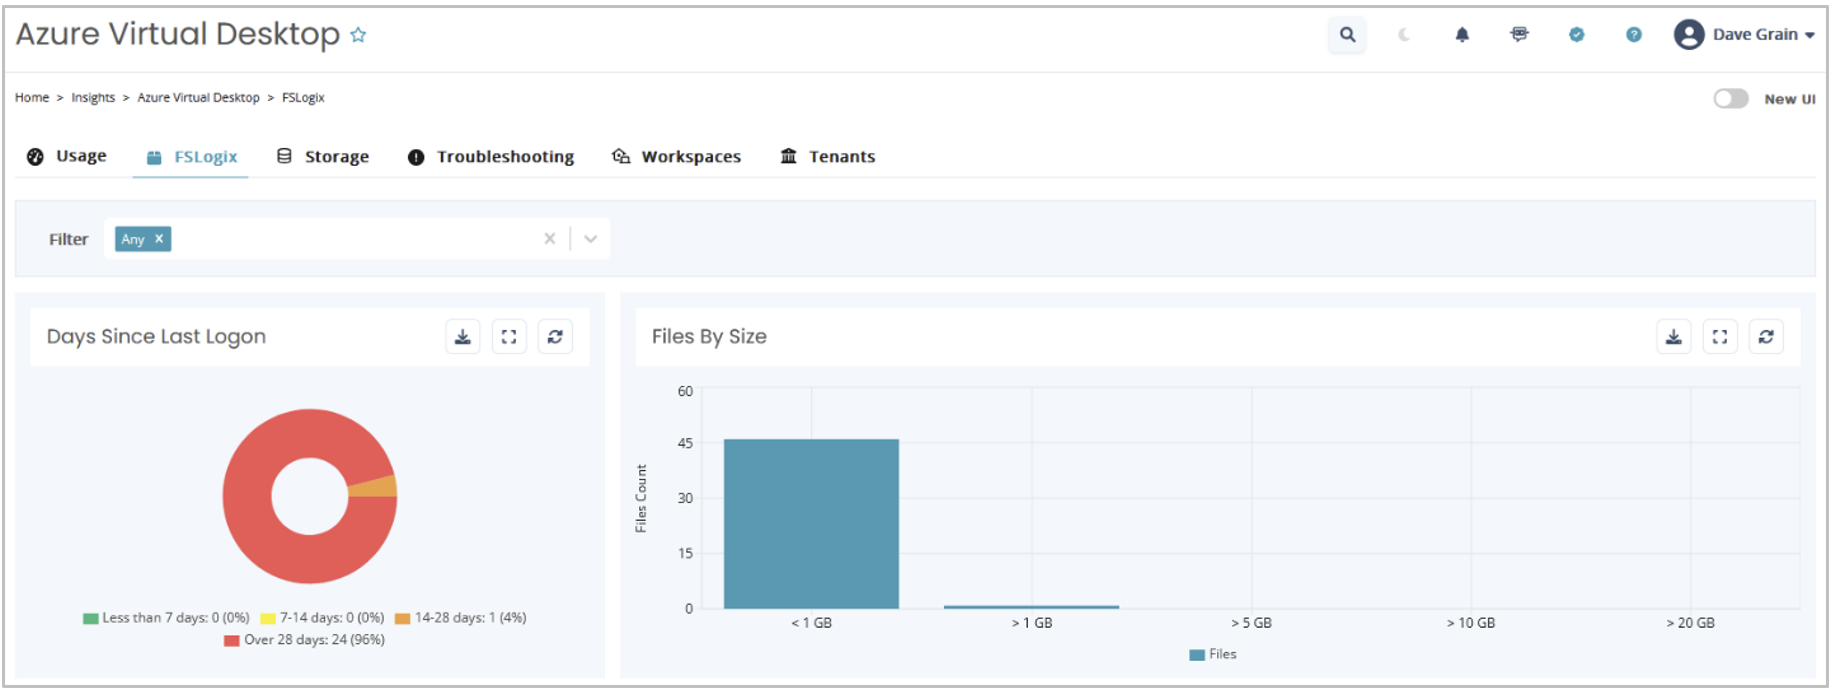Screen dimensions: 1834x688
Task: Expand Files By Size chart to fullscreen
Action: pos(1719,337)
